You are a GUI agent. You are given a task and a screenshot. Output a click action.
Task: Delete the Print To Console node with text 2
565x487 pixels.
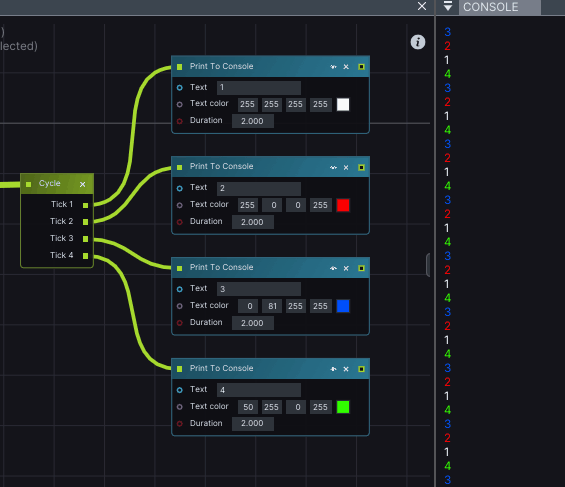346,167
